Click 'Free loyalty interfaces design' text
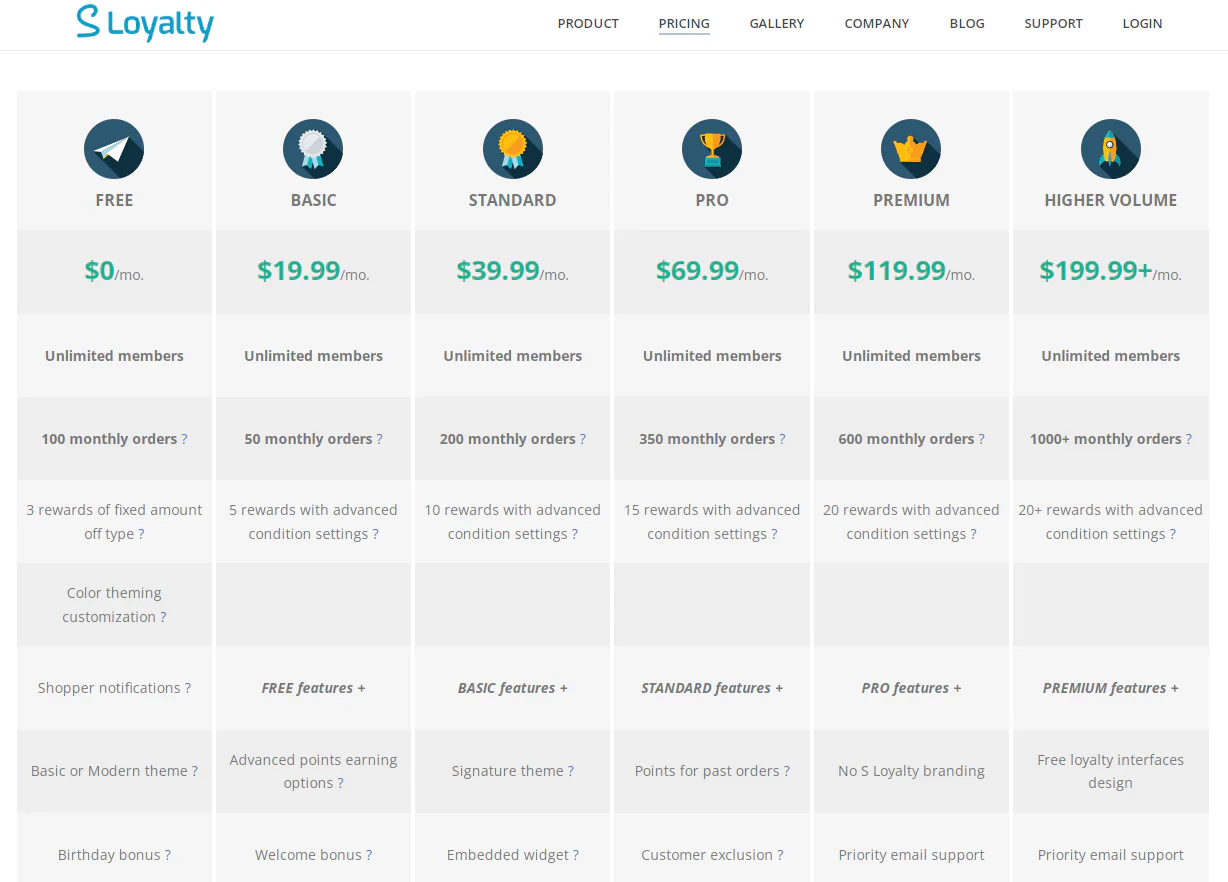The image size is (1228, 882). tap(1111, 771)
